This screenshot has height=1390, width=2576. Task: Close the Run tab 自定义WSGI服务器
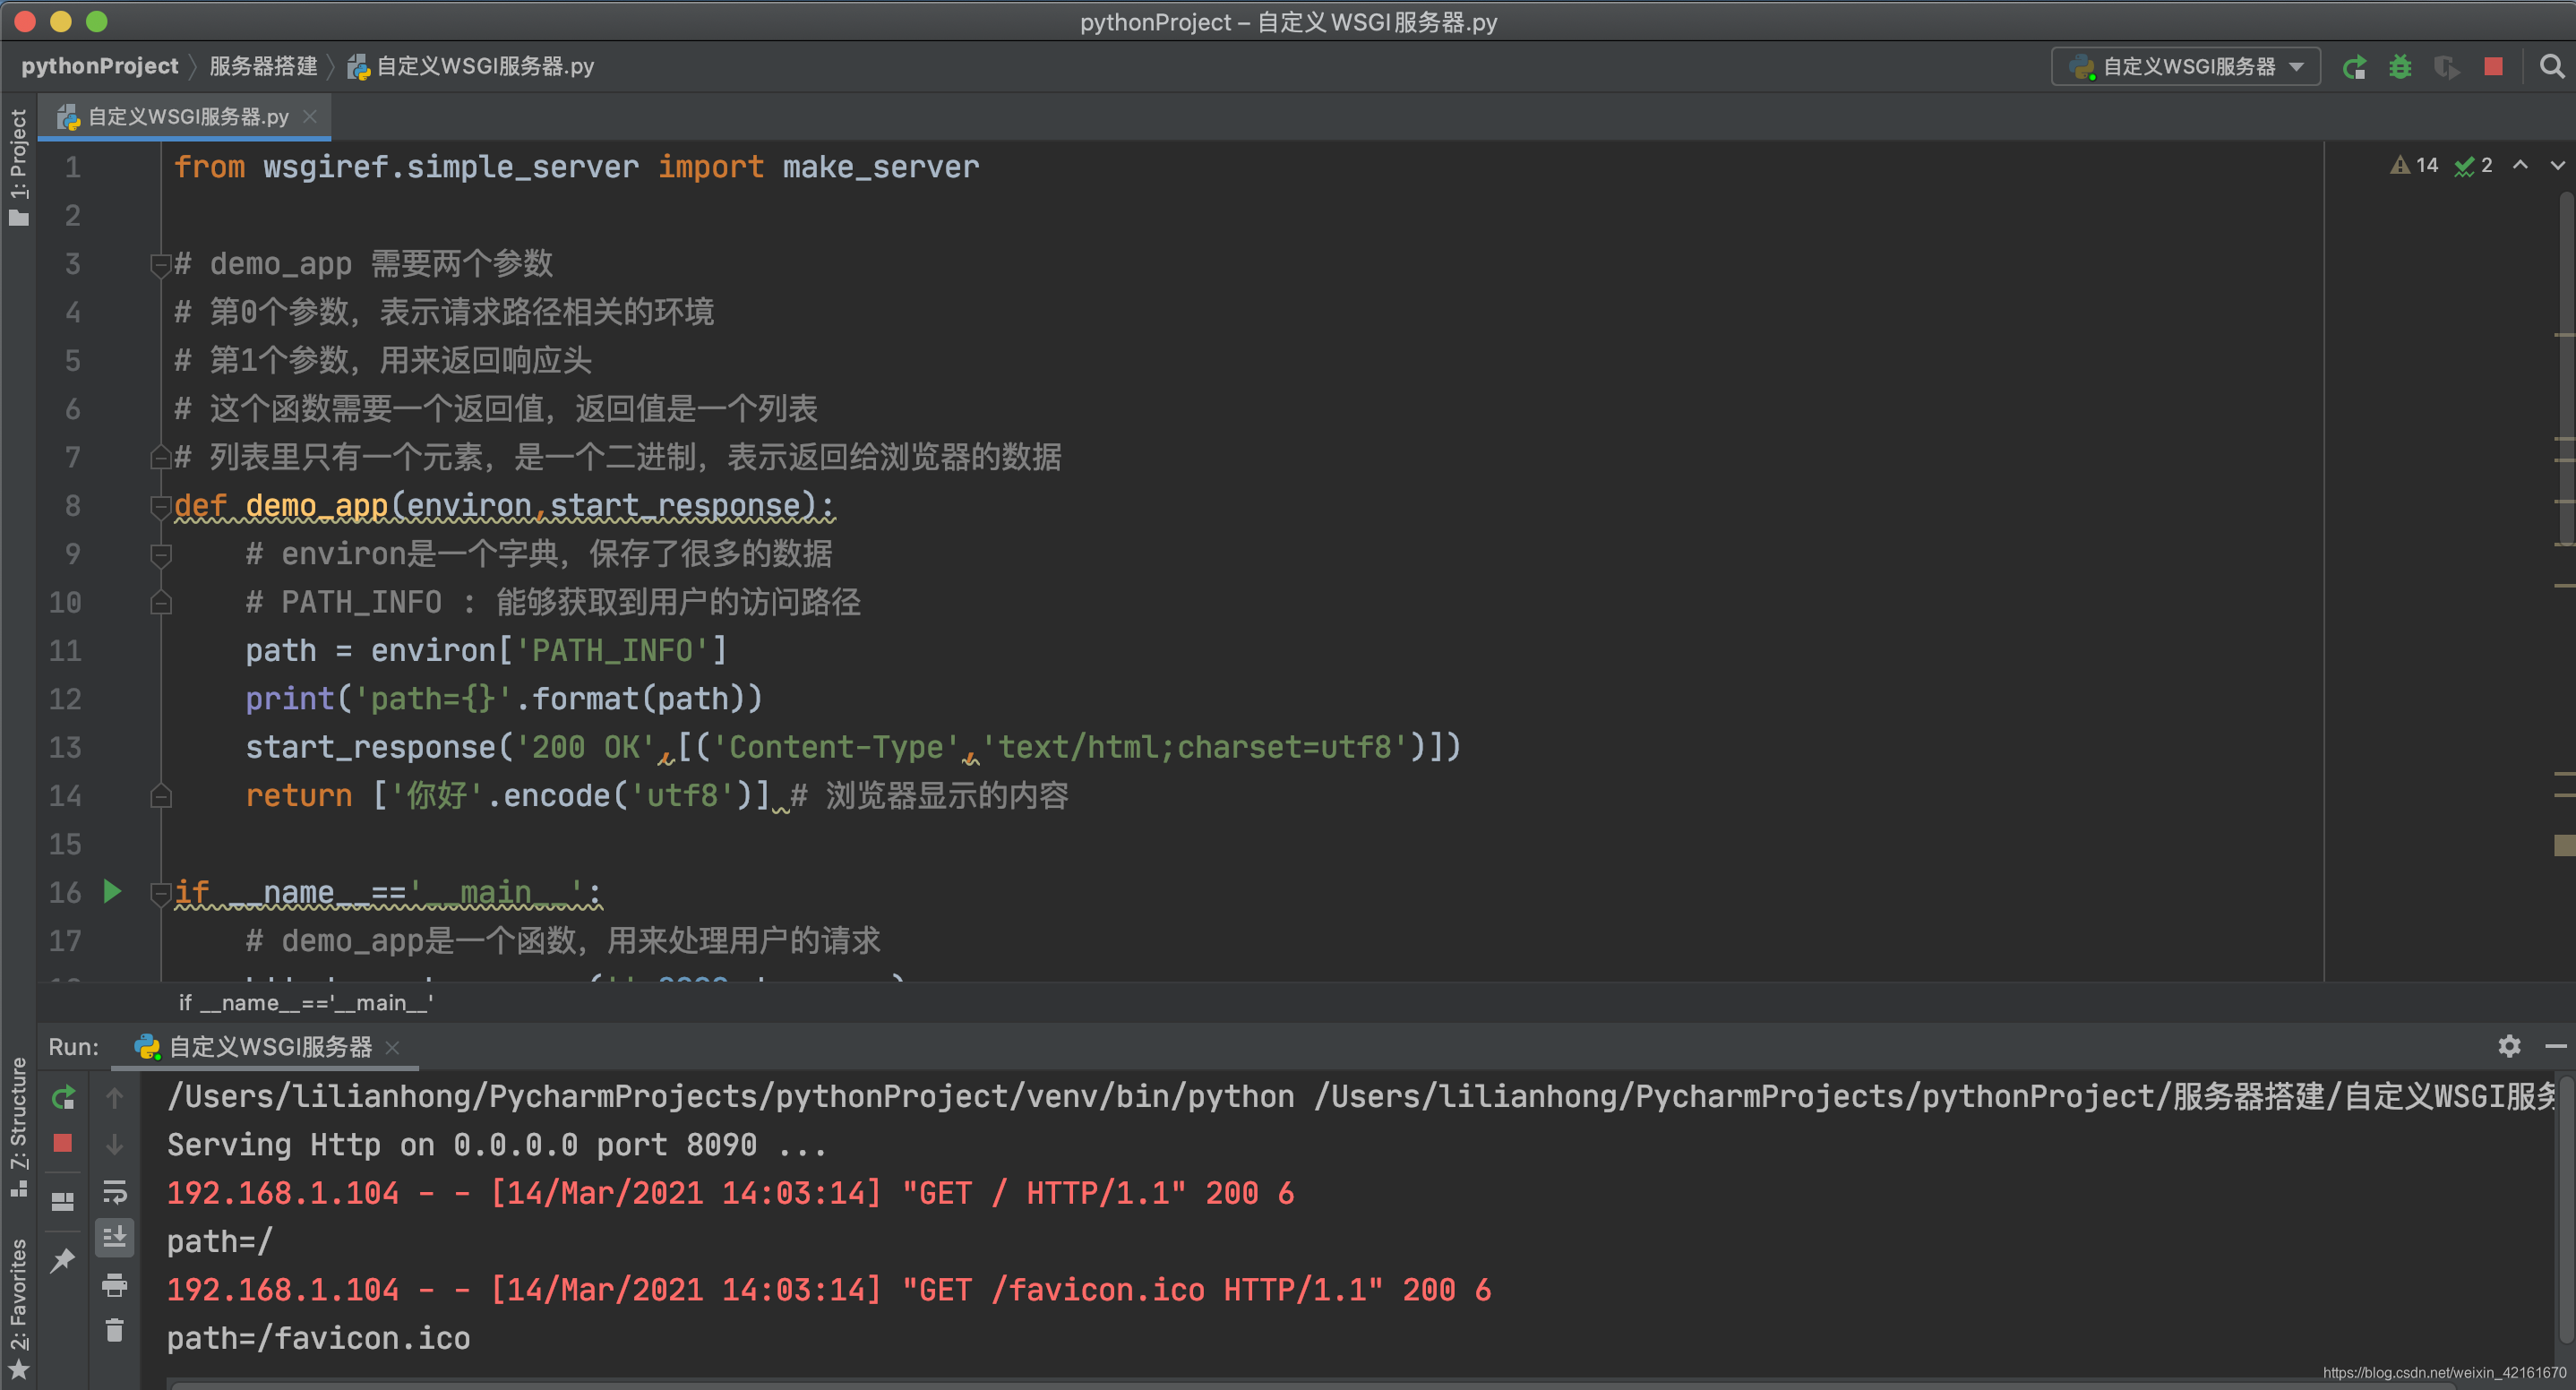[392, 1047]
